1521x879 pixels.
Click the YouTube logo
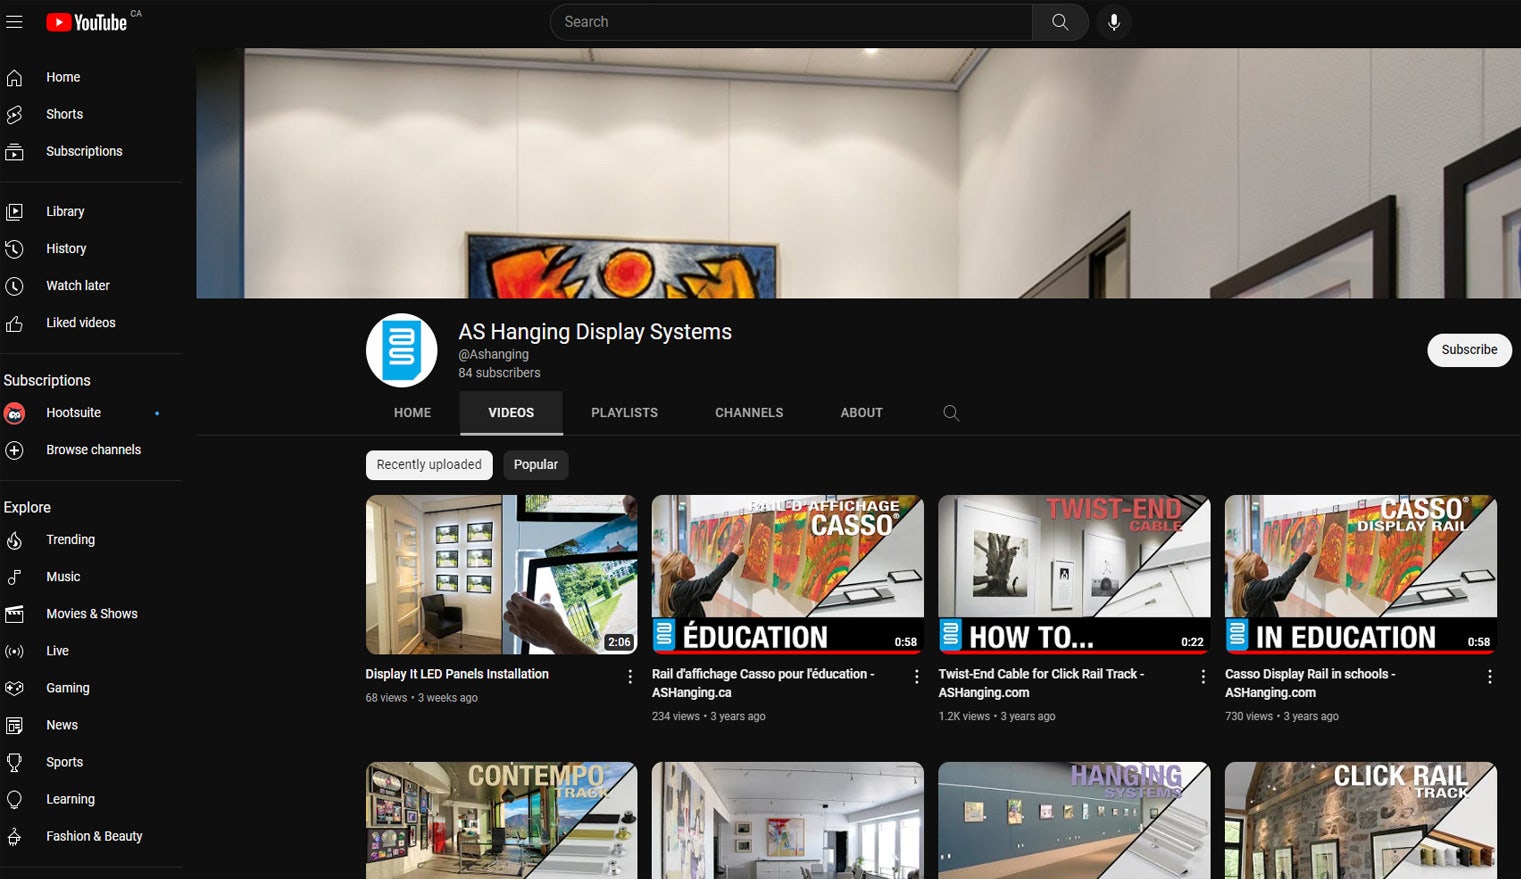coord(87,22)
